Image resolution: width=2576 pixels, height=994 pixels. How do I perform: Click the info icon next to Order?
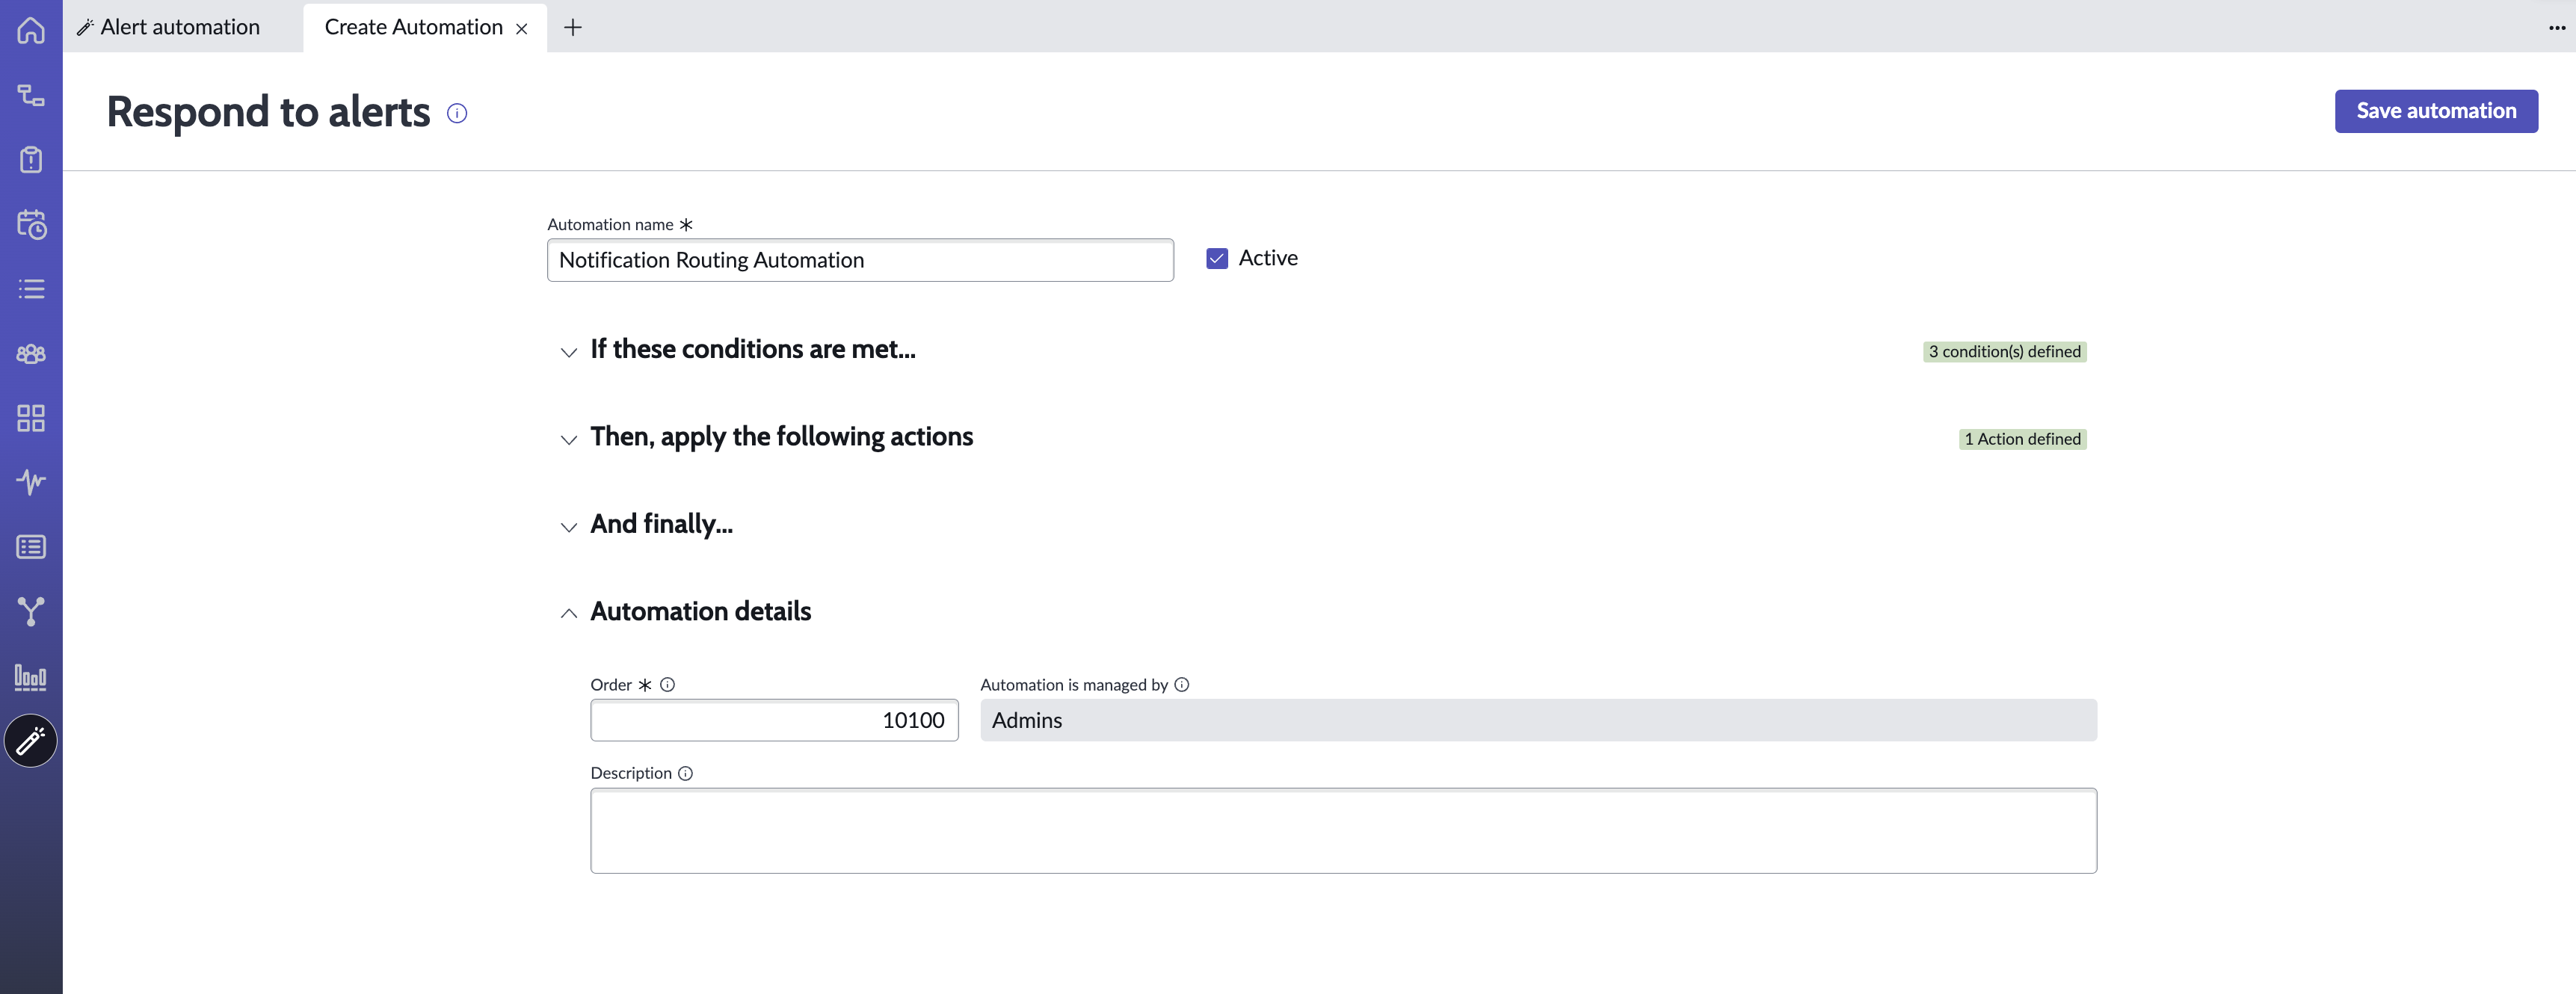[668, 685]
